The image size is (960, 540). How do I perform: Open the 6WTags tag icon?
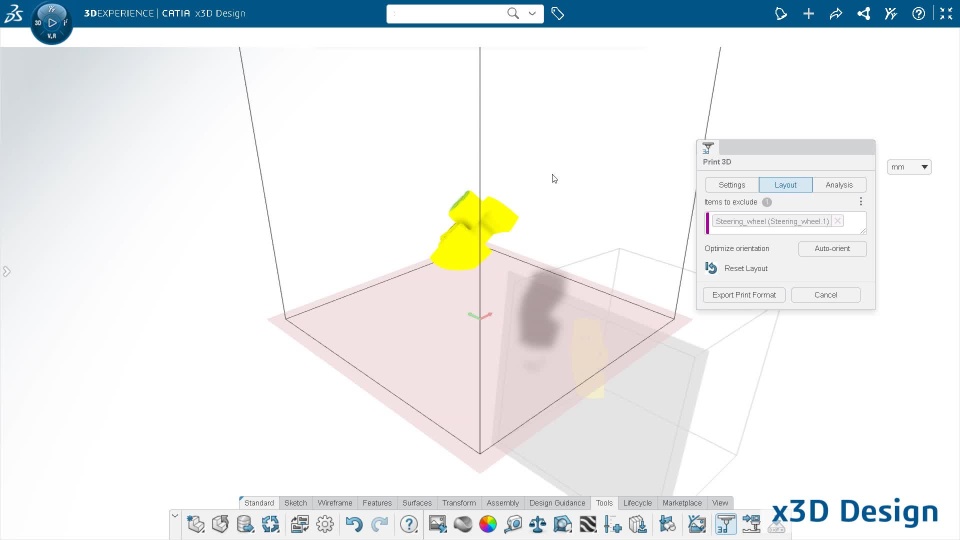[557, 13]
